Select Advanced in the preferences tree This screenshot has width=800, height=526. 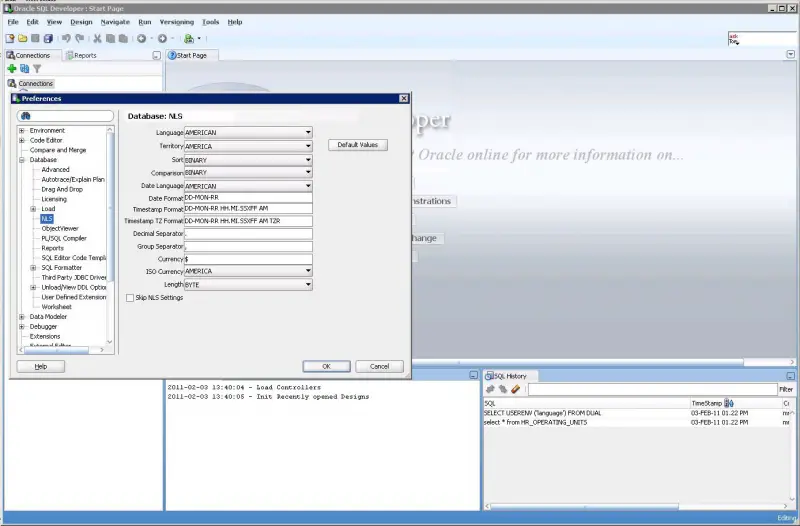click(x=55, y=170)
